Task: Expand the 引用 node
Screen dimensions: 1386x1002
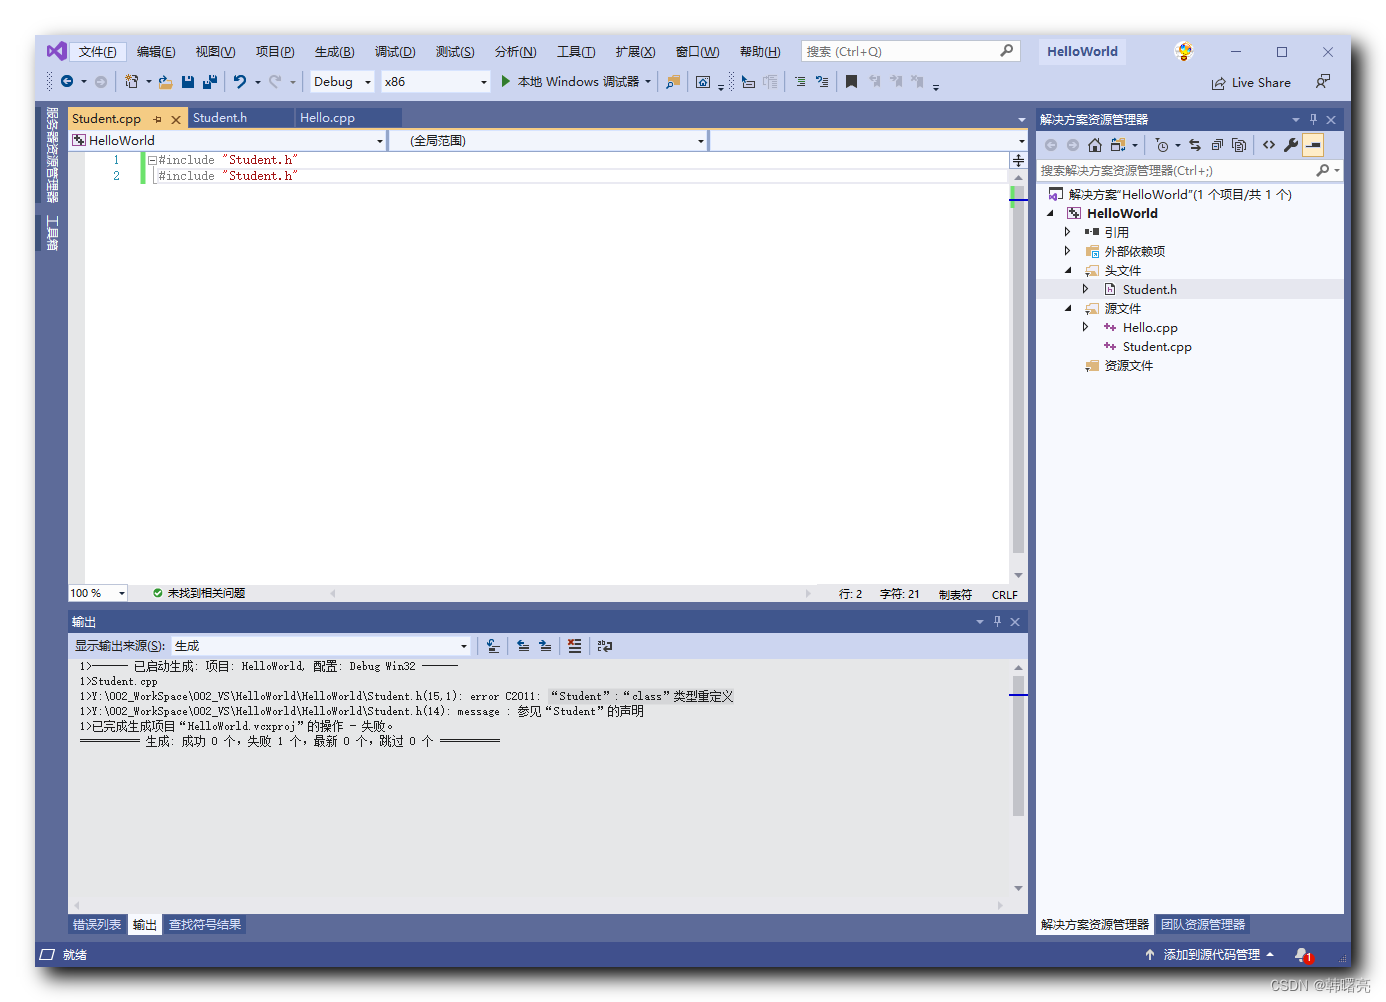Action: [1067, 232]
